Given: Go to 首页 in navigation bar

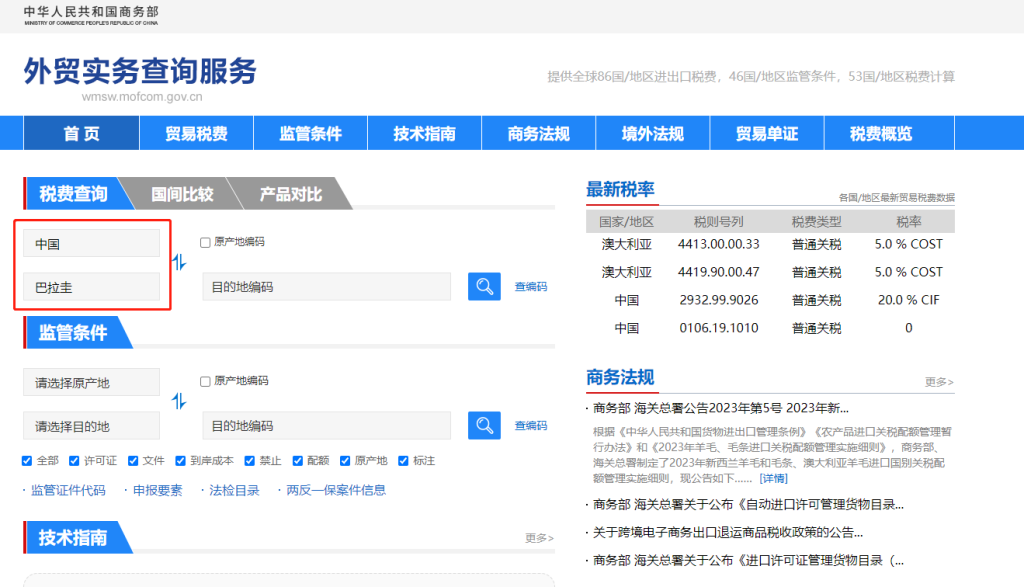Looking at the screenshot, I should [x=82, y=133].
